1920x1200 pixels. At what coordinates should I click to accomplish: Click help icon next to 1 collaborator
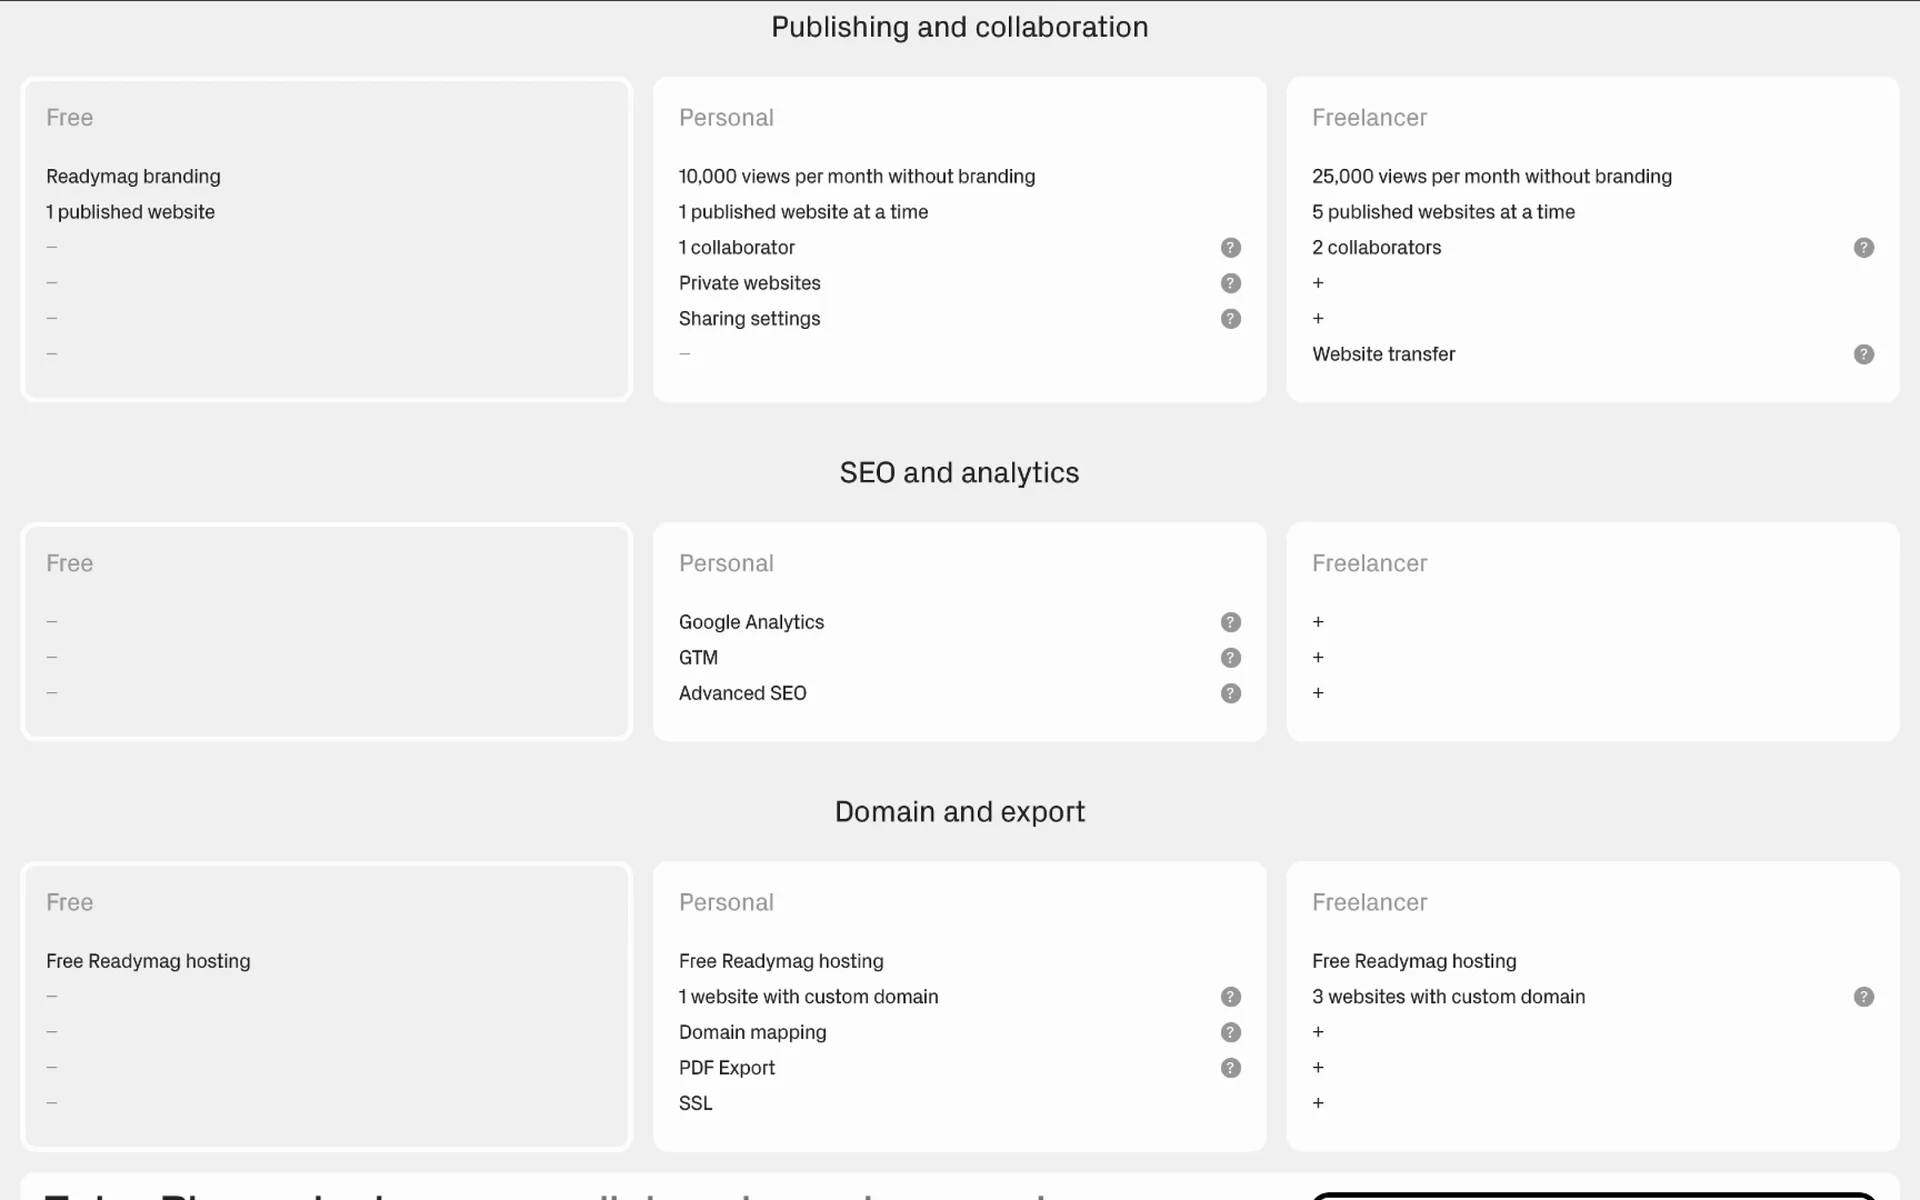(x=1230, y=248)
